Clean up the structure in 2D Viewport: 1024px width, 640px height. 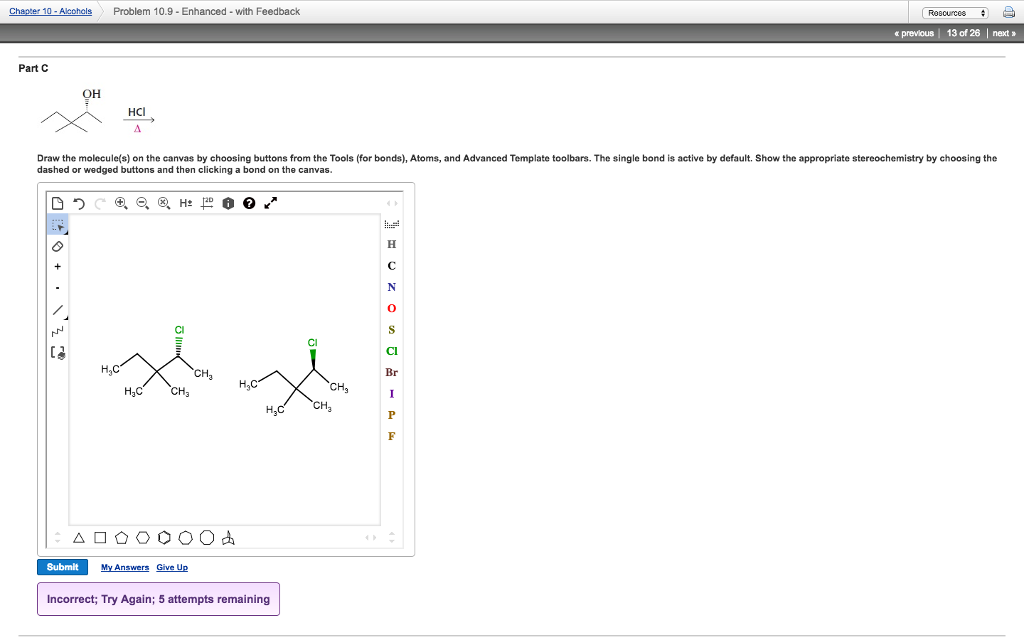point(208,202)
